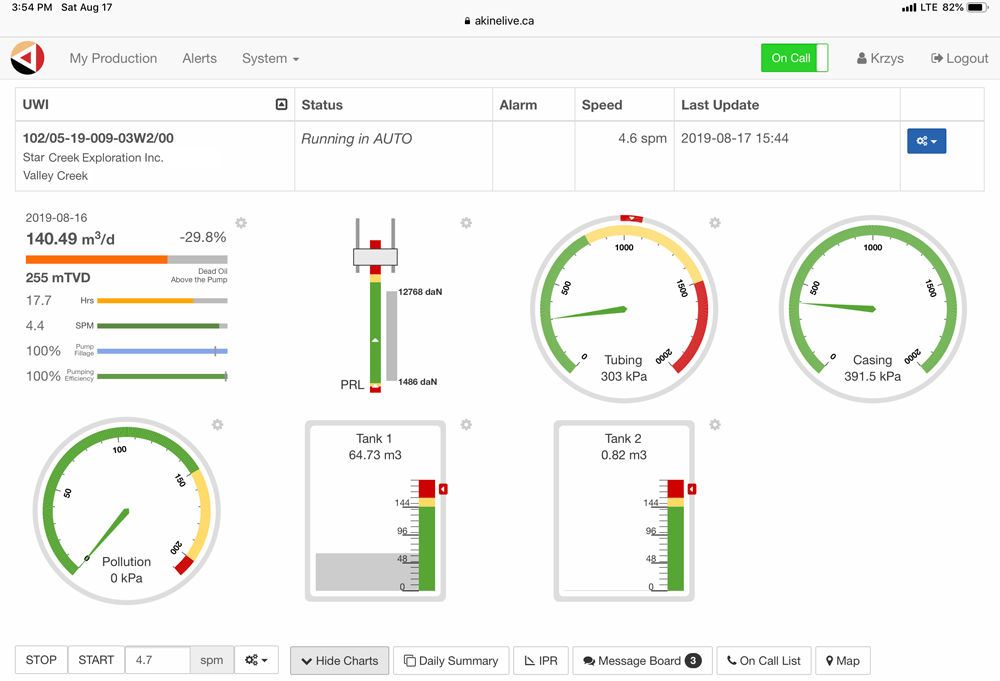Toggle the collapse icon in the UWI header
This screenshot has height=681, width=1000.
(281, 103)
